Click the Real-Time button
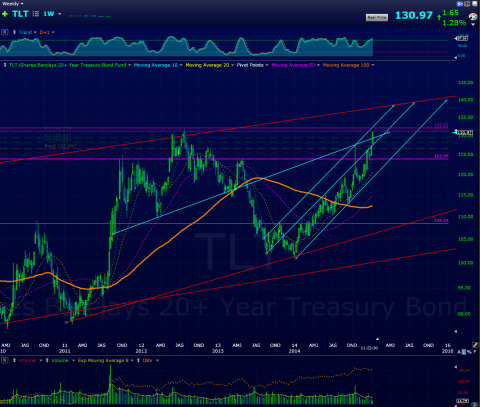Viewport: 480px width, 407px height. 377,17
